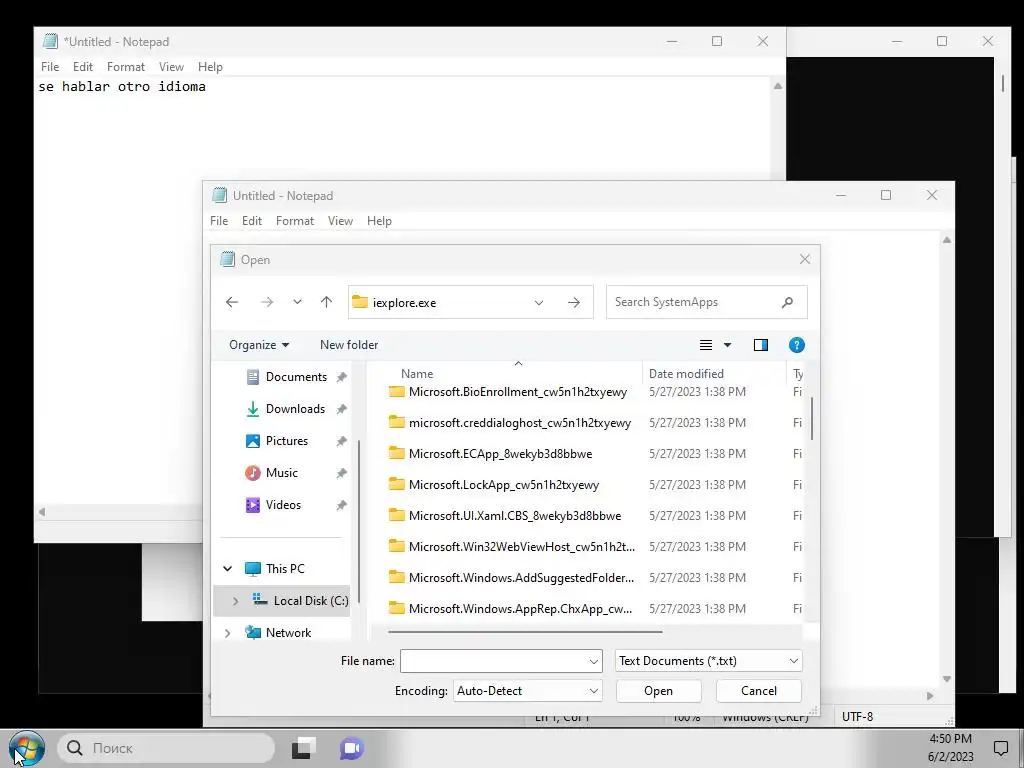Select Microsoft.ECApp_8wekyb3d8bbwe folder
1024x768 pixels.
[500, 454]
